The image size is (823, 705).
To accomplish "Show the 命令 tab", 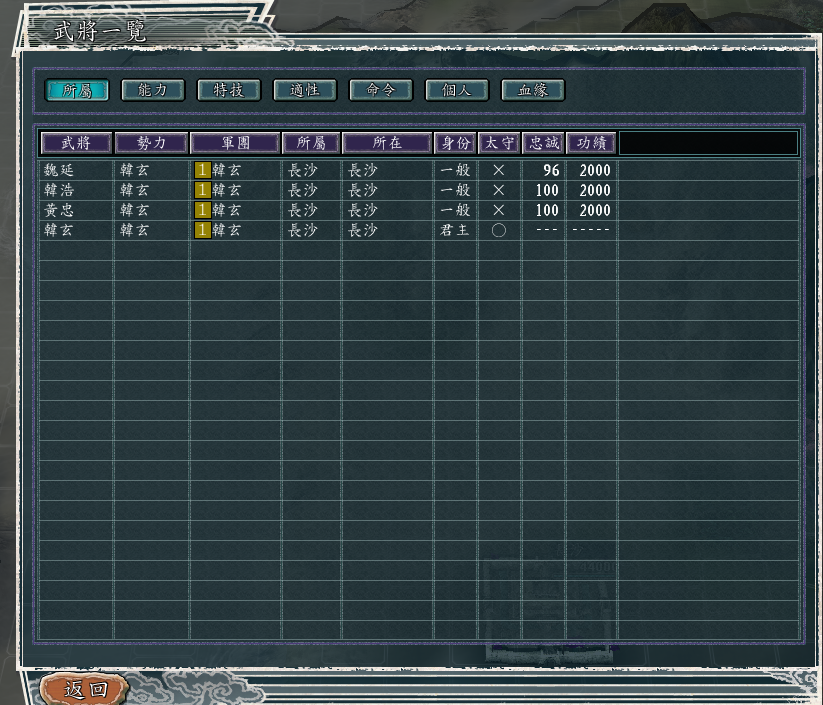I will coord(381,90).
